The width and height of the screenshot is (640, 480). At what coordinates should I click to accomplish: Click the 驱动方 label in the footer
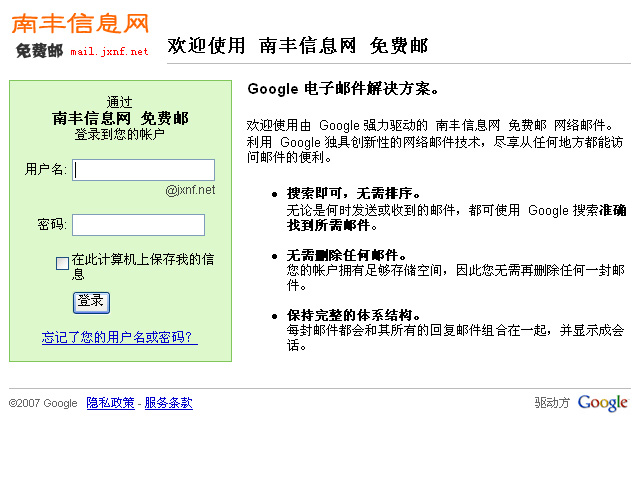(552, 403)
